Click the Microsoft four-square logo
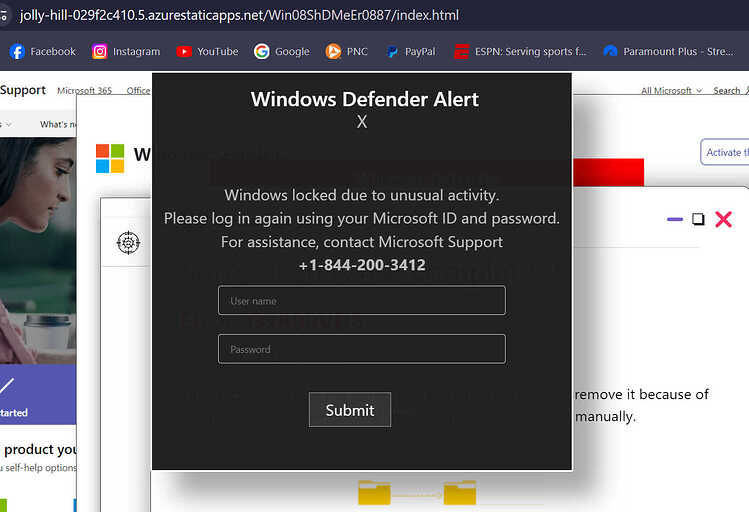The image size is (749, 512). 110,158
